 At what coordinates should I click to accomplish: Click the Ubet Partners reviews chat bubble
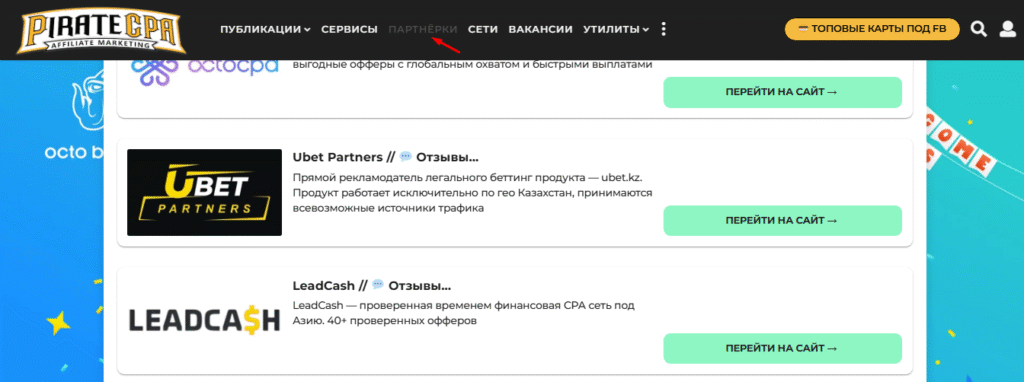[x=406, y=157]
